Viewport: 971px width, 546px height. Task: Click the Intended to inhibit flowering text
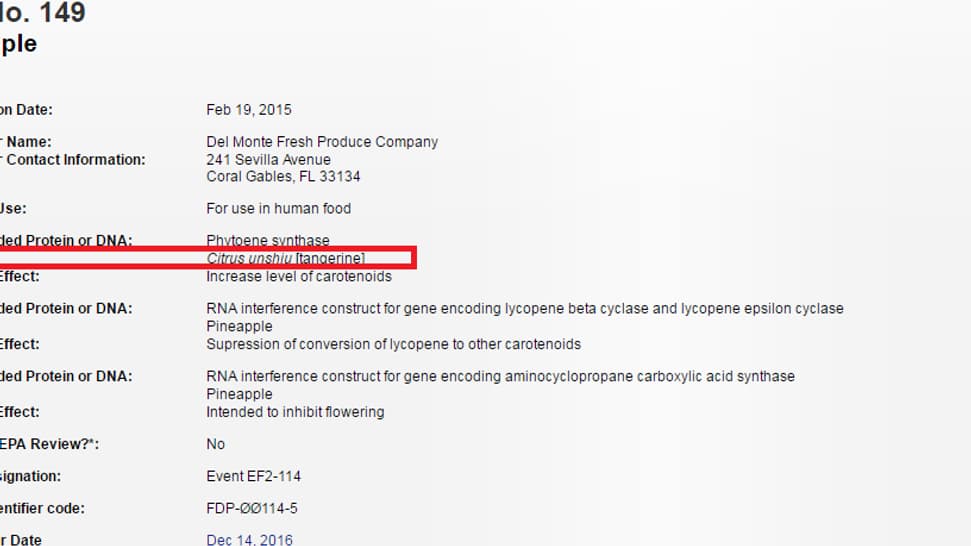(x=295, y=412)
